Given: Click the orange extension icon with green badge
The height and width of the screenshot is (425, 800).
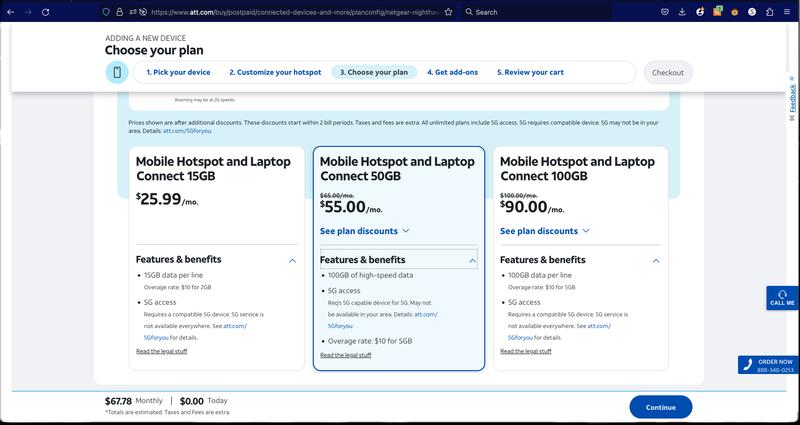Looking at the screenshot, I should [x=717, y=11].
